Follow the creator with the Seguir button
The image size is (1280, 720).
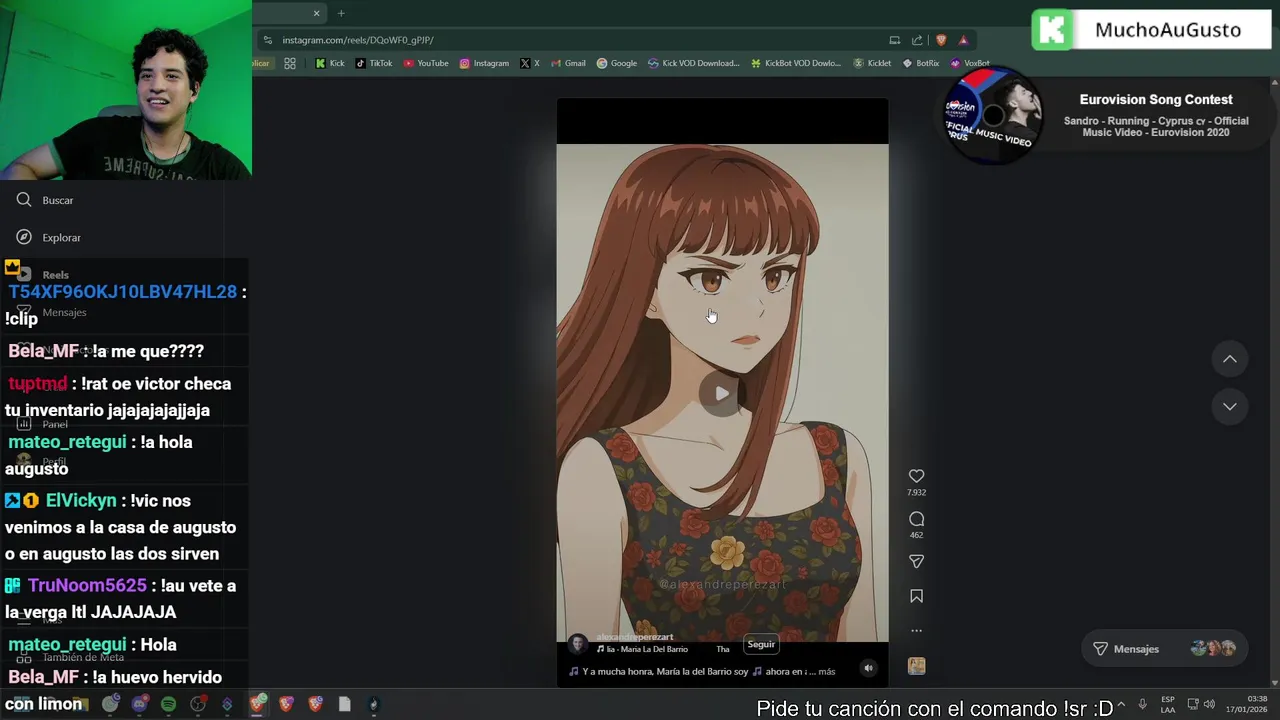(761, 644)
